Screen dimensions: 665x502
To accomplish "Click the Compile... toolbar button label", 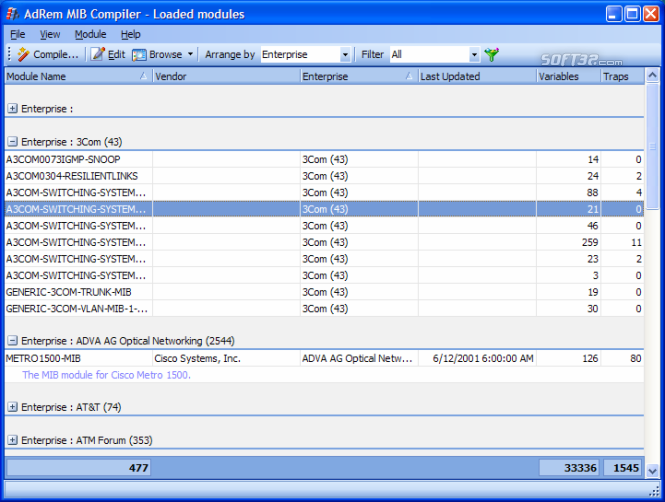I will point(56,54).
